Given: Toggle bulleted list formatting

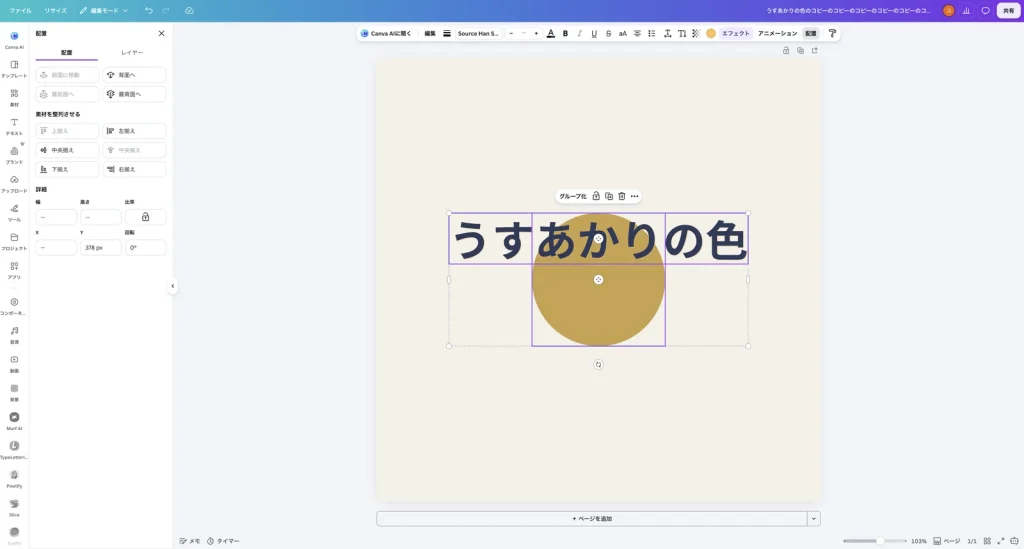Looking at the screenshot, I should coord(652,33).
